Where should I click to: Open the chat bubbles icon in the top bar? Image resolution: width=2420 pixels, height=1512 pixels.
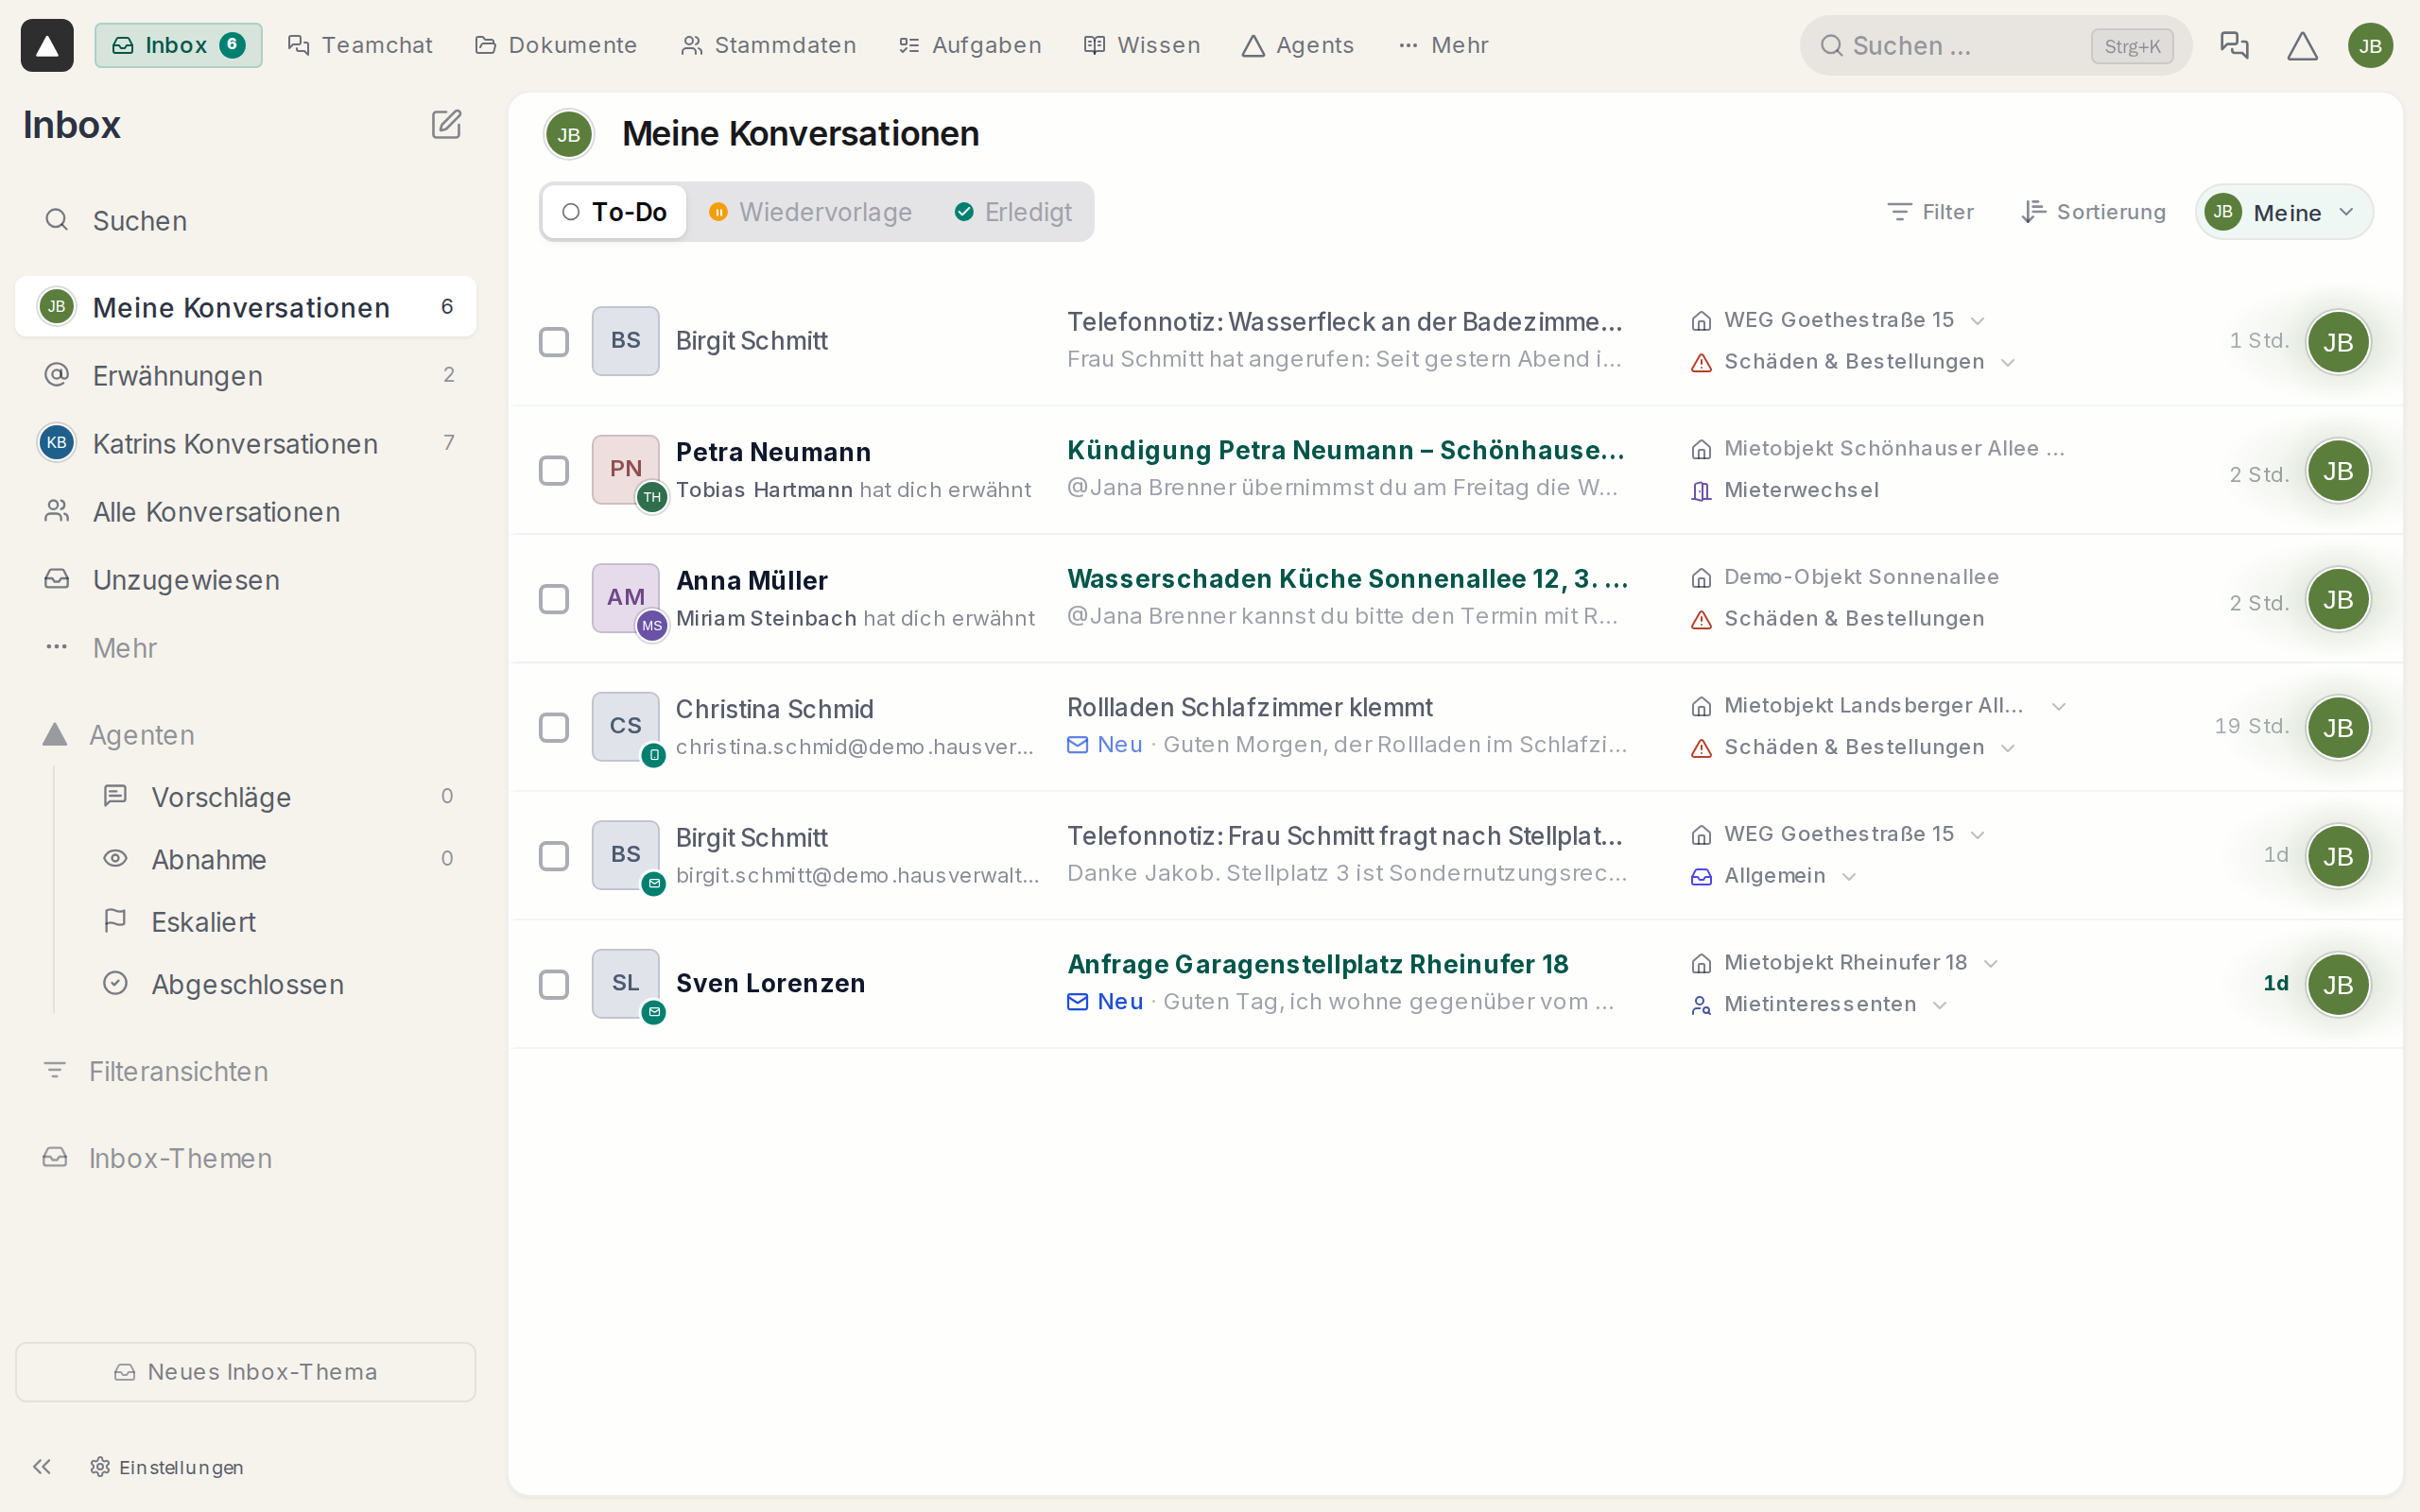click(x=2234, y=45)
